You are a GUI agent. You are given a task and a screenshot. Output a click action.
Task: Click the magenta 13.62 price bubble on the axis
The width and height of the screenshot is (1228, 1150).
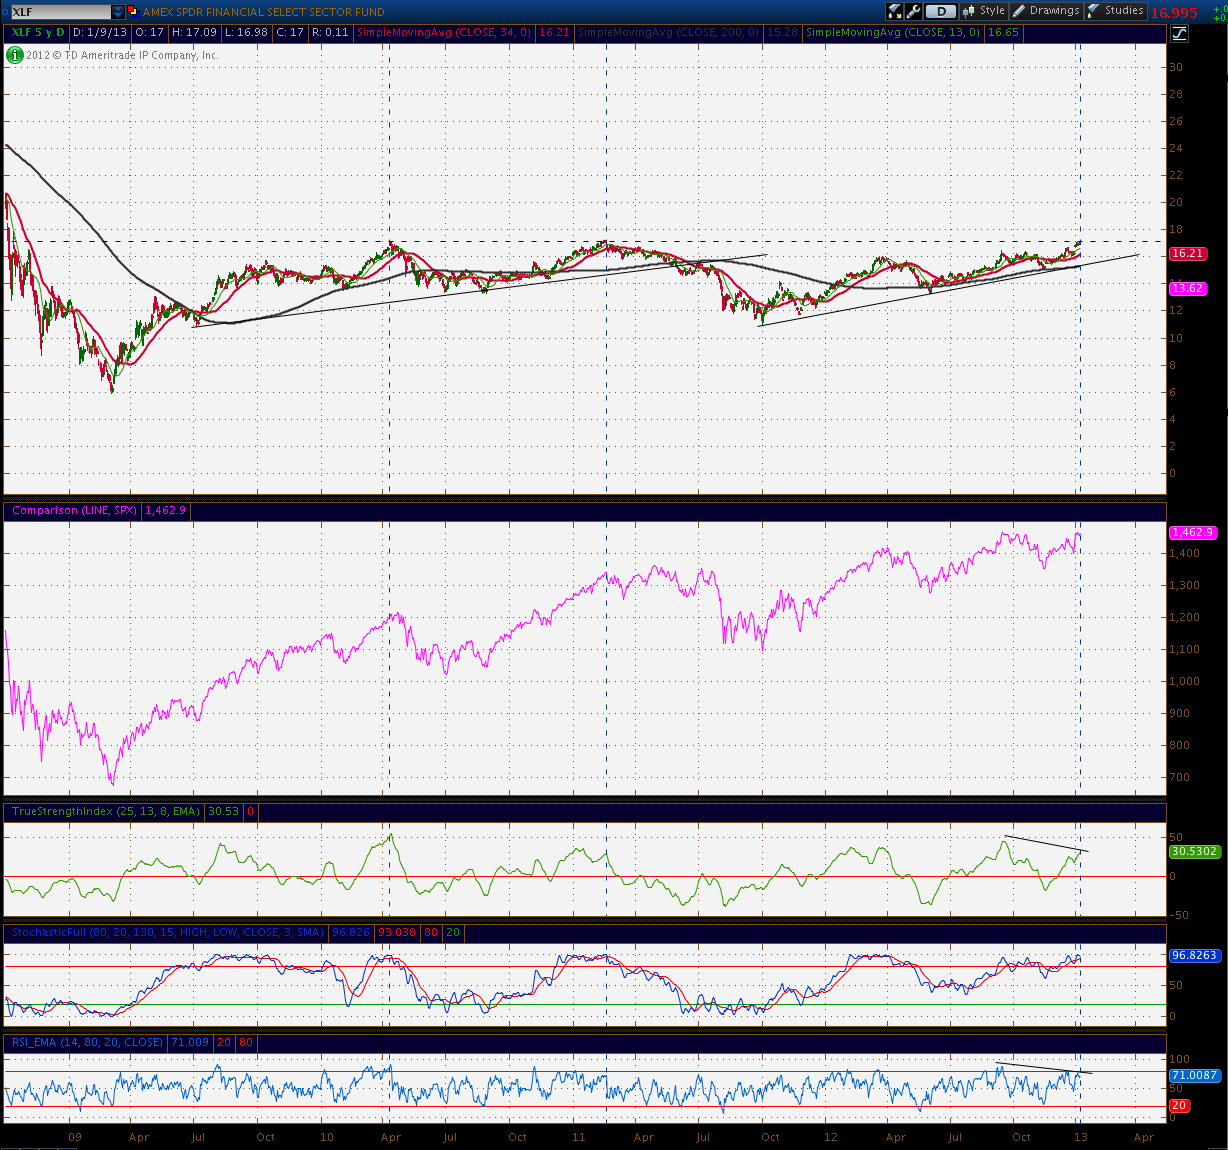click(1187, 288)
